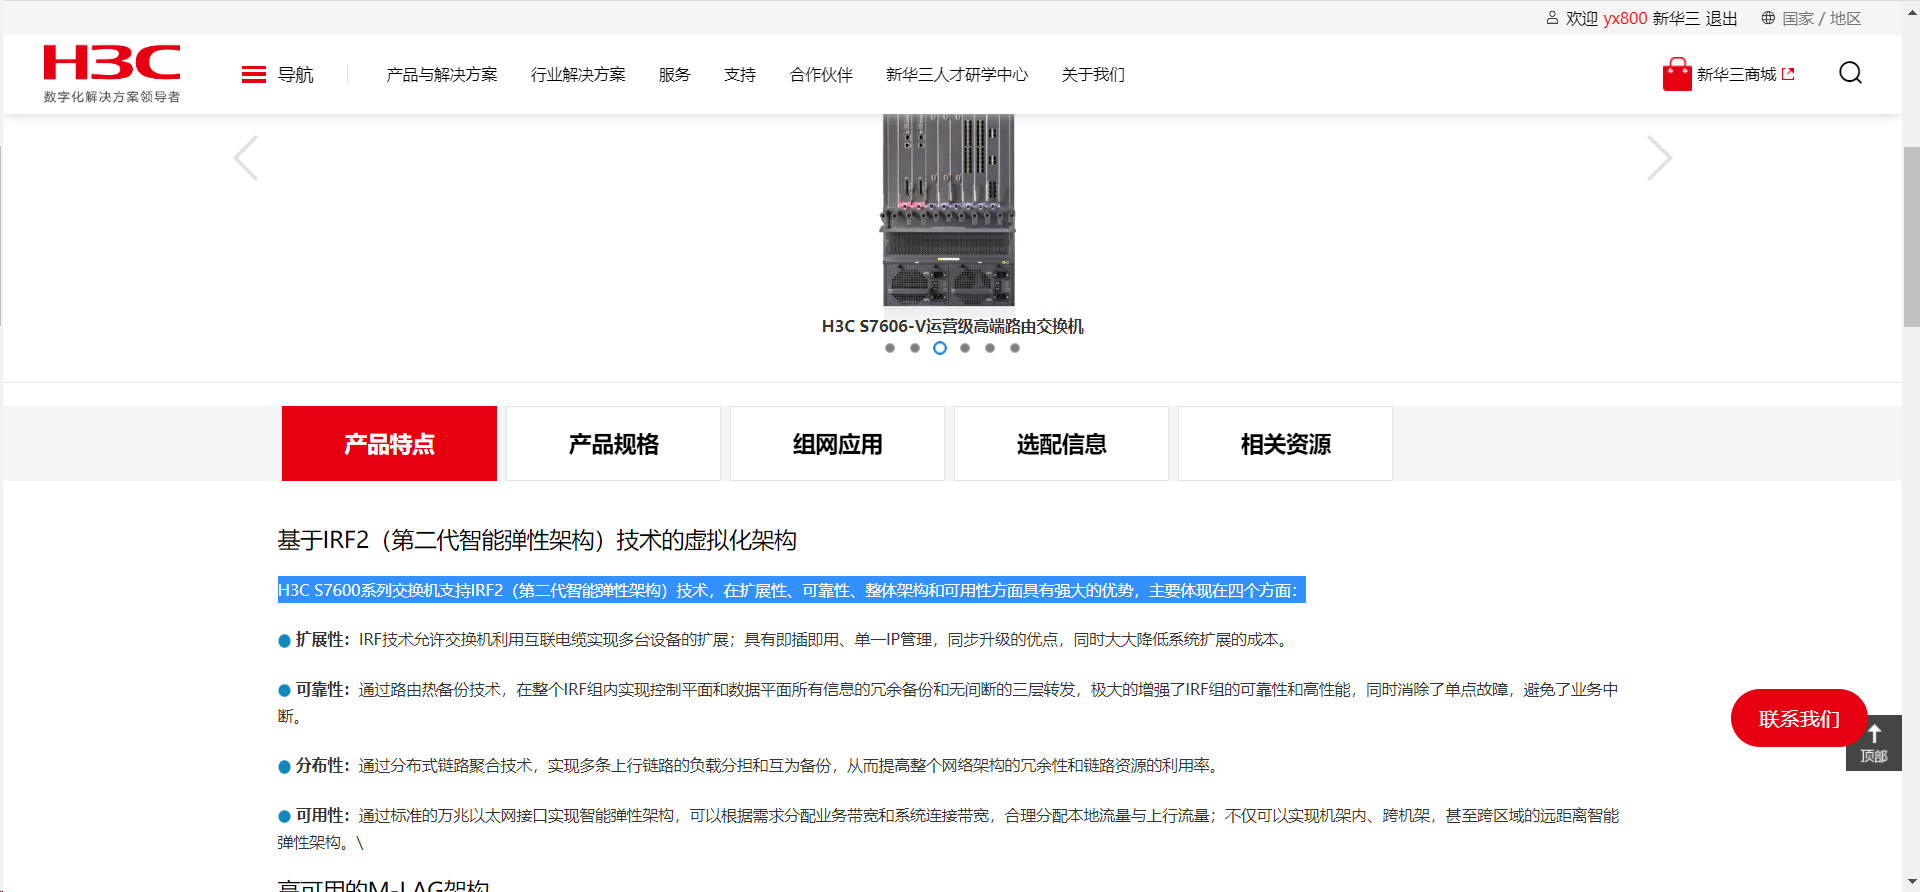The width and height of the screenshot is (1920, 892).
Task: Open 新华三商城 link
Action: point(1737,75)
